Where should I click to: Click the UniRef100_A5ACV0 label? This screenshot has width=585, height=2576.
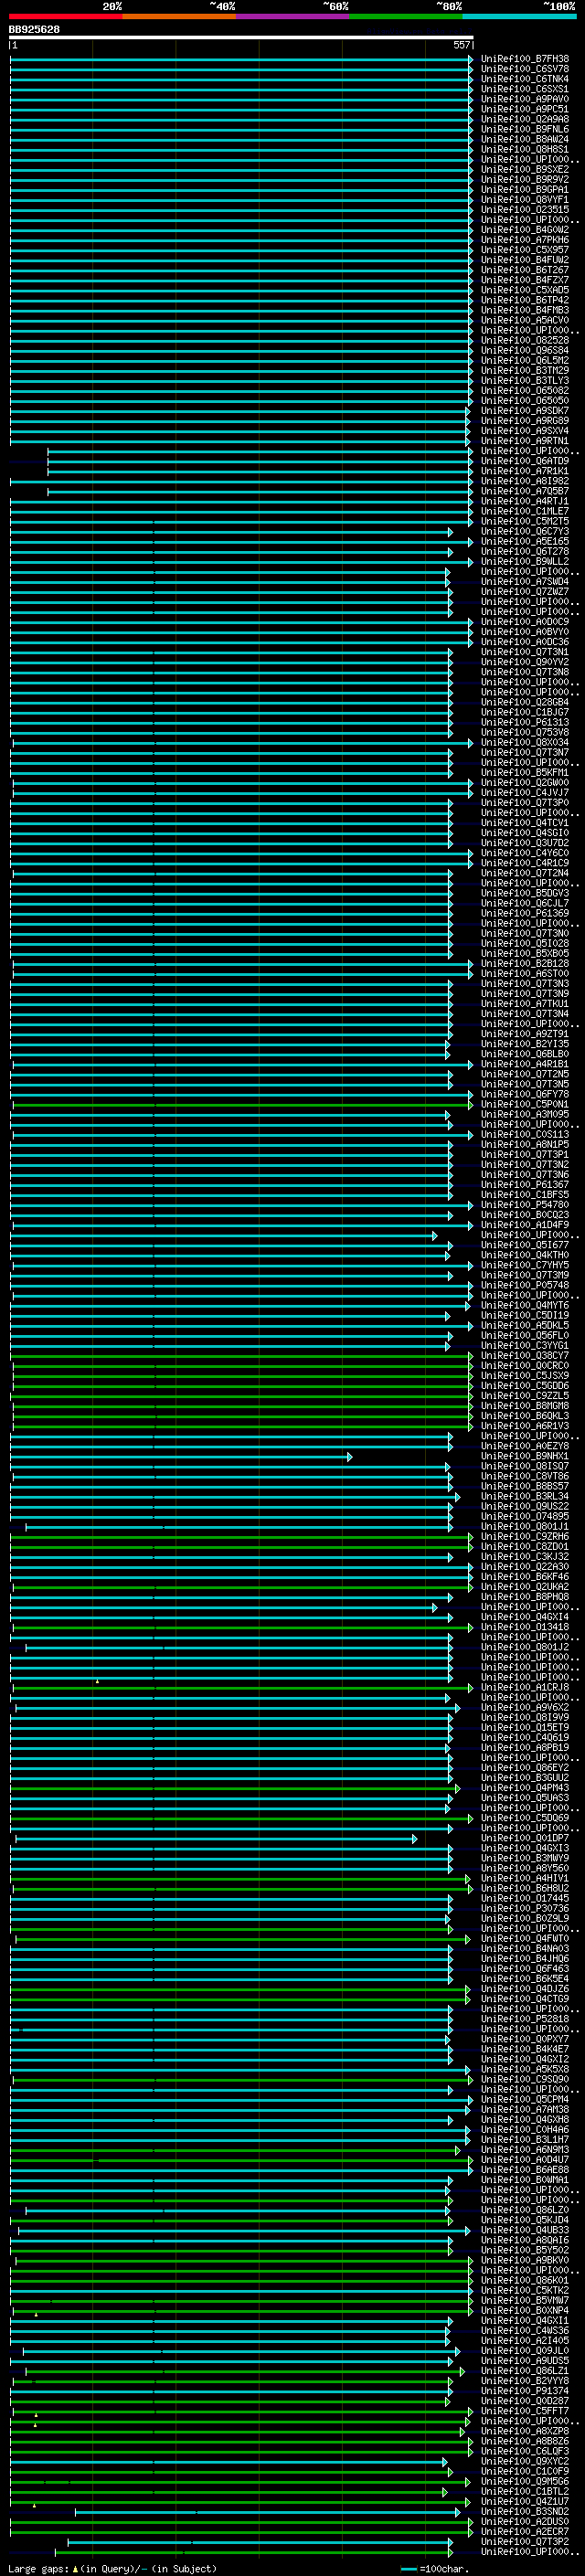click(x=525, y=320)
